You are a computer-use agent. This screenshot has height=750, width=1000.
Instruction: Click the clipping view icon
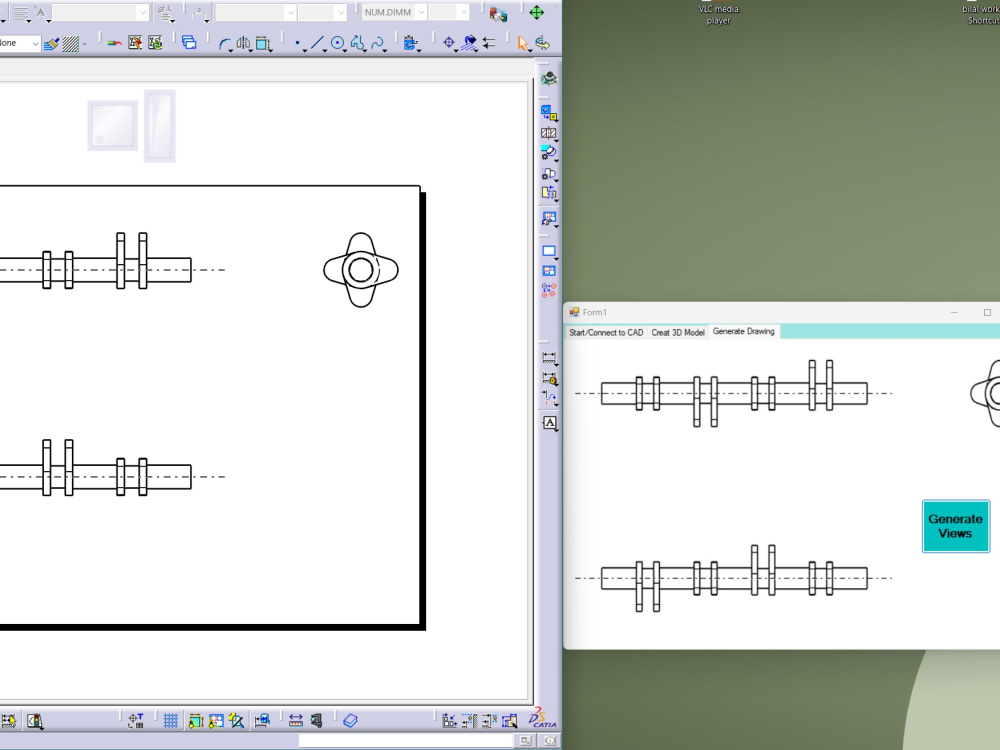(548, 173)
